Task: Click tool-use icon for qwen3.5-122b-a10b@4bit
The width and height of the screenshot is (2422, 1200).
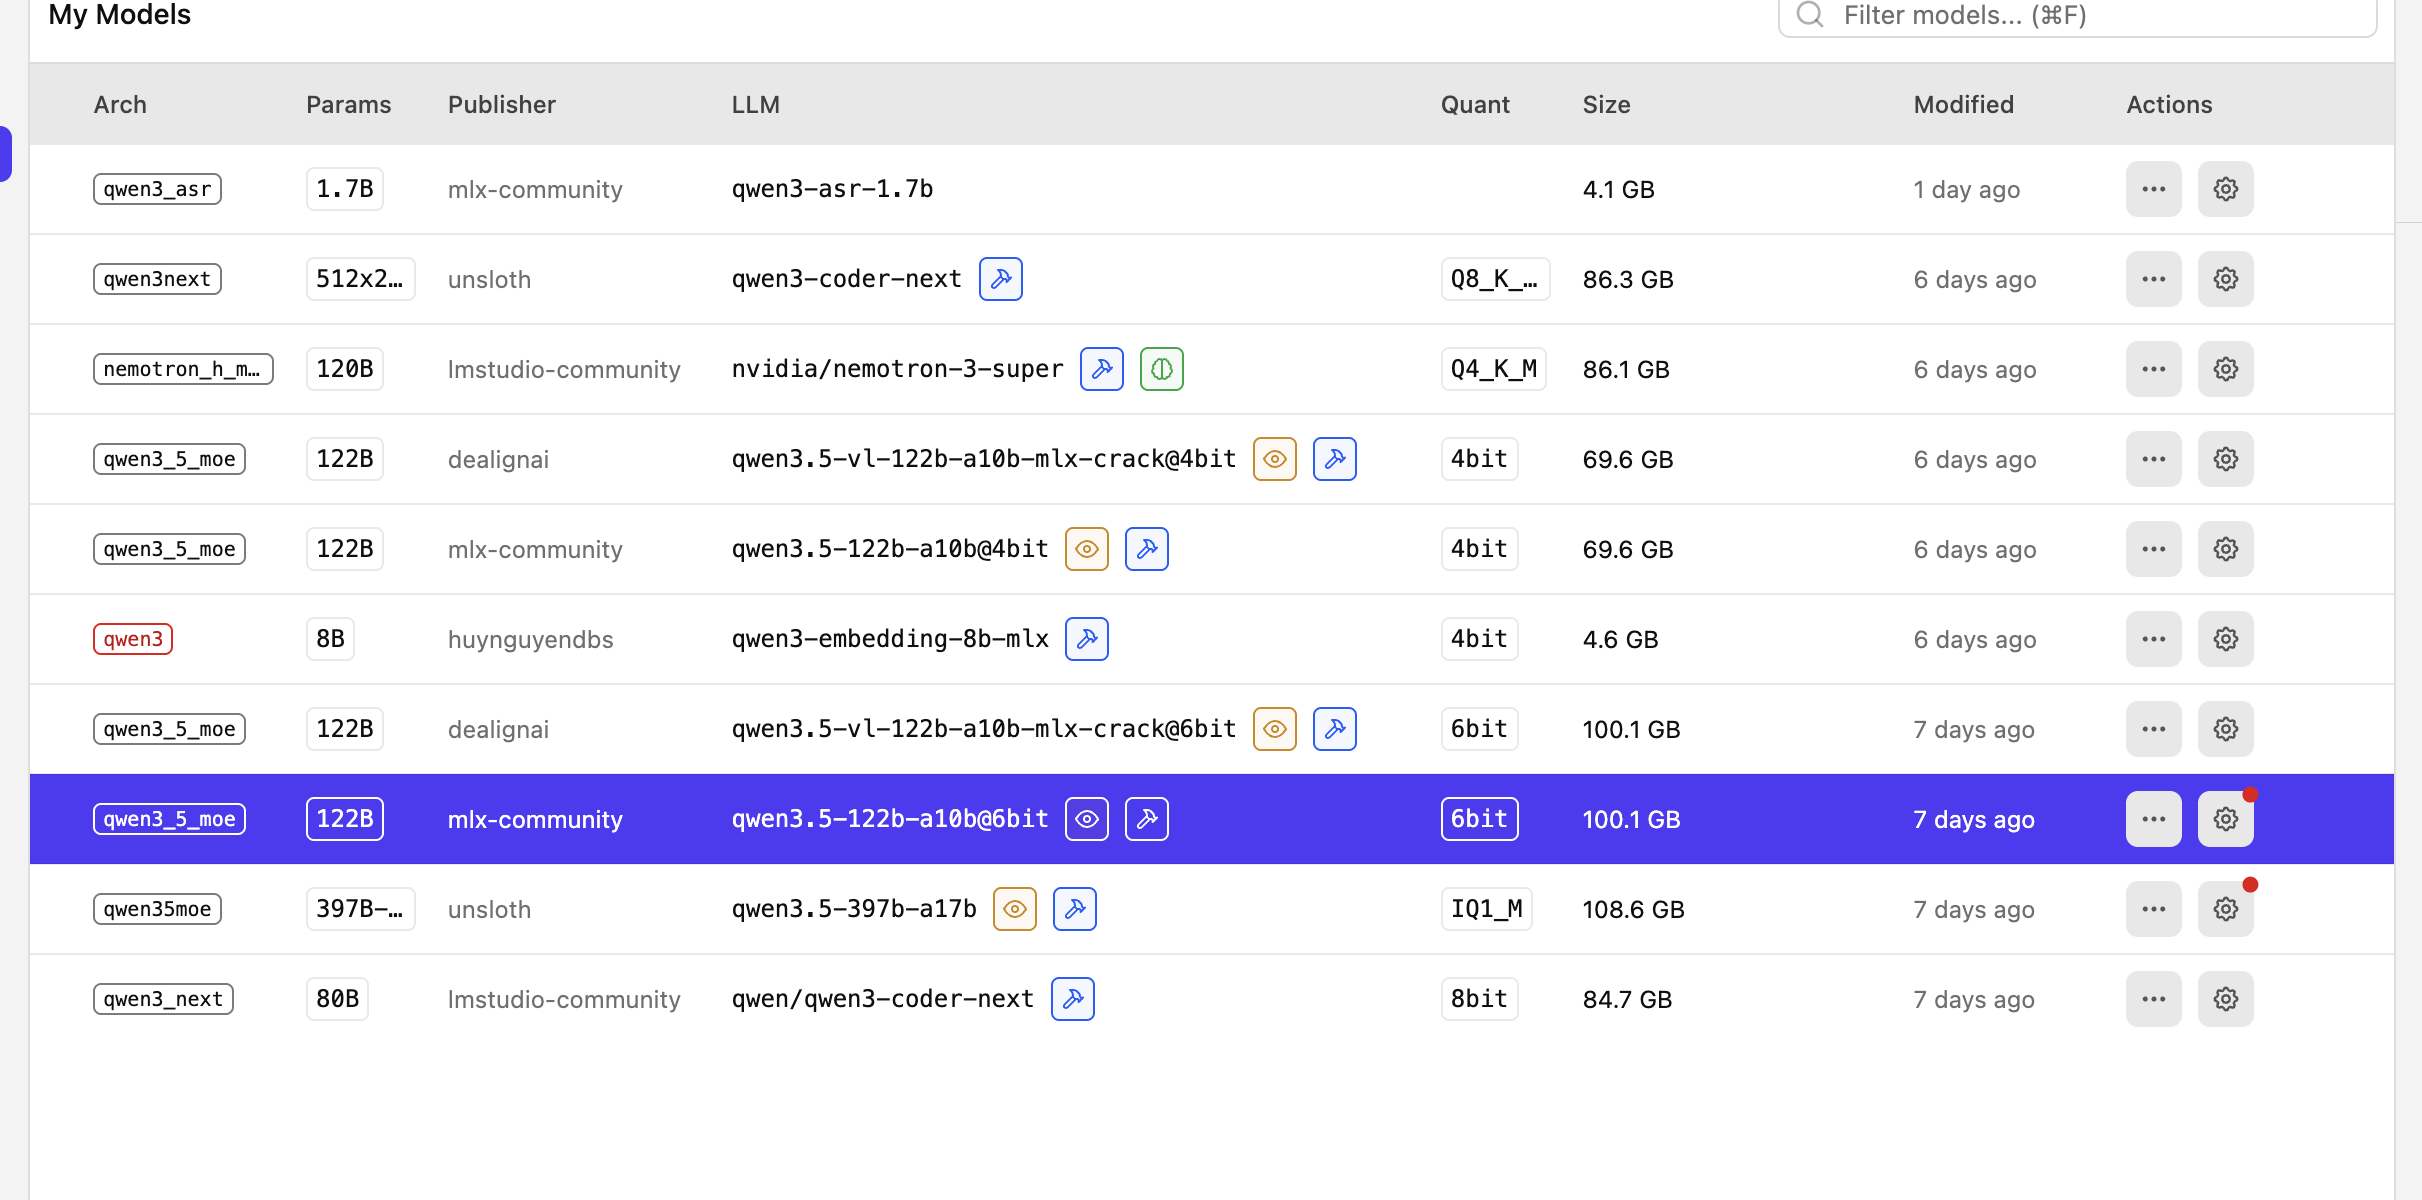Action: point(1146,549)
